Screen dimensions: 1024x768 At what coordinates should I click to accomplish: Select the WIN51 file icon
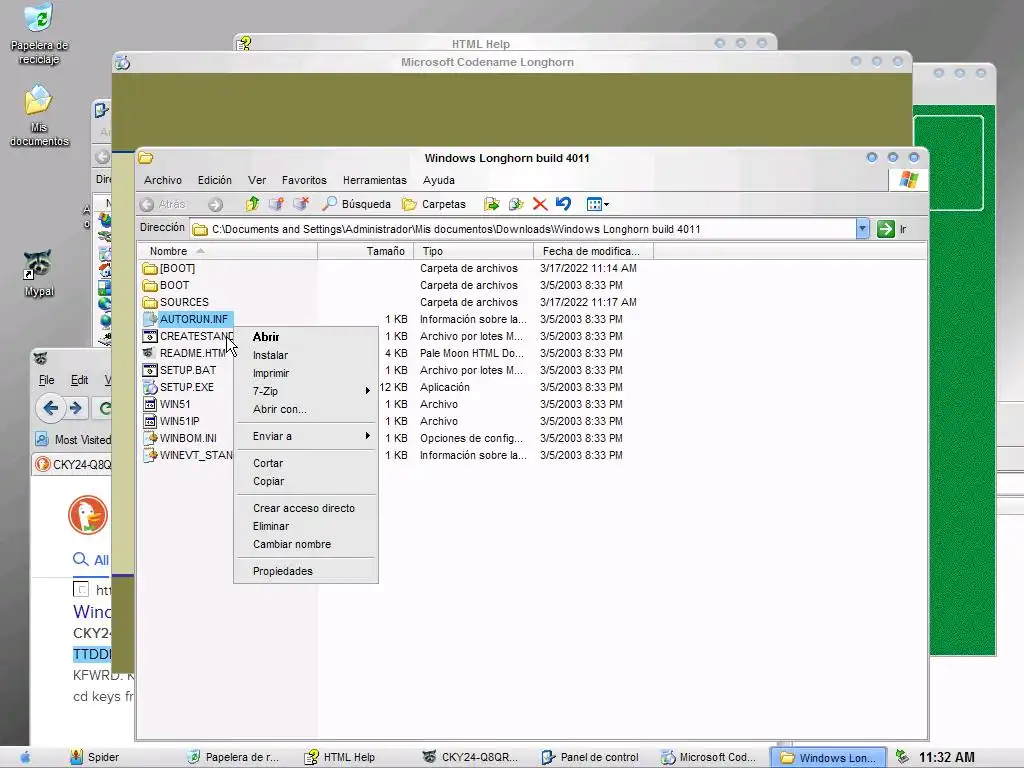click(150, 404)
